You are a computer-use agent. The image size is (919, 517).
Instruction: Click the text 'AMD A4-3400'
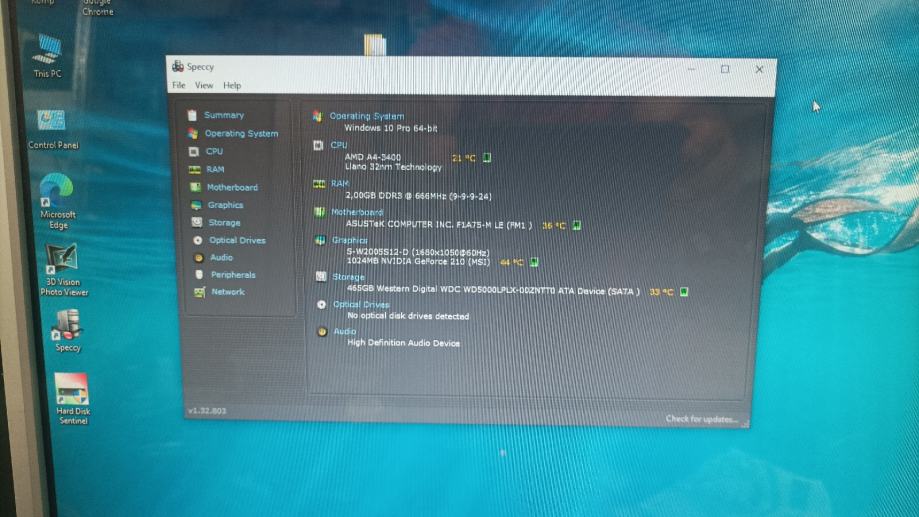point(373,157)
